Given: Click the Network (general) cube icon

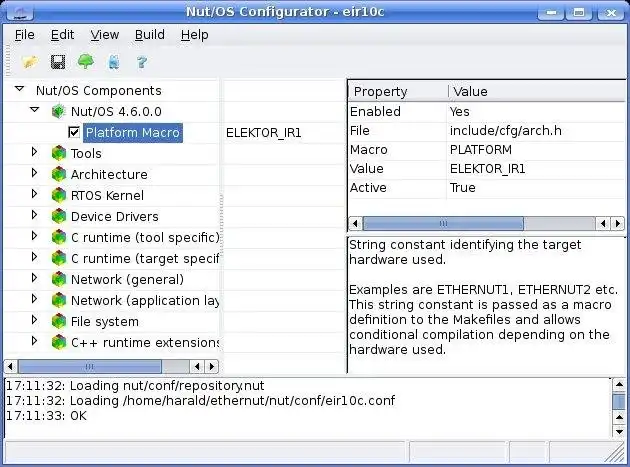Looking at the screenshot, I should [x=59, y=279].
